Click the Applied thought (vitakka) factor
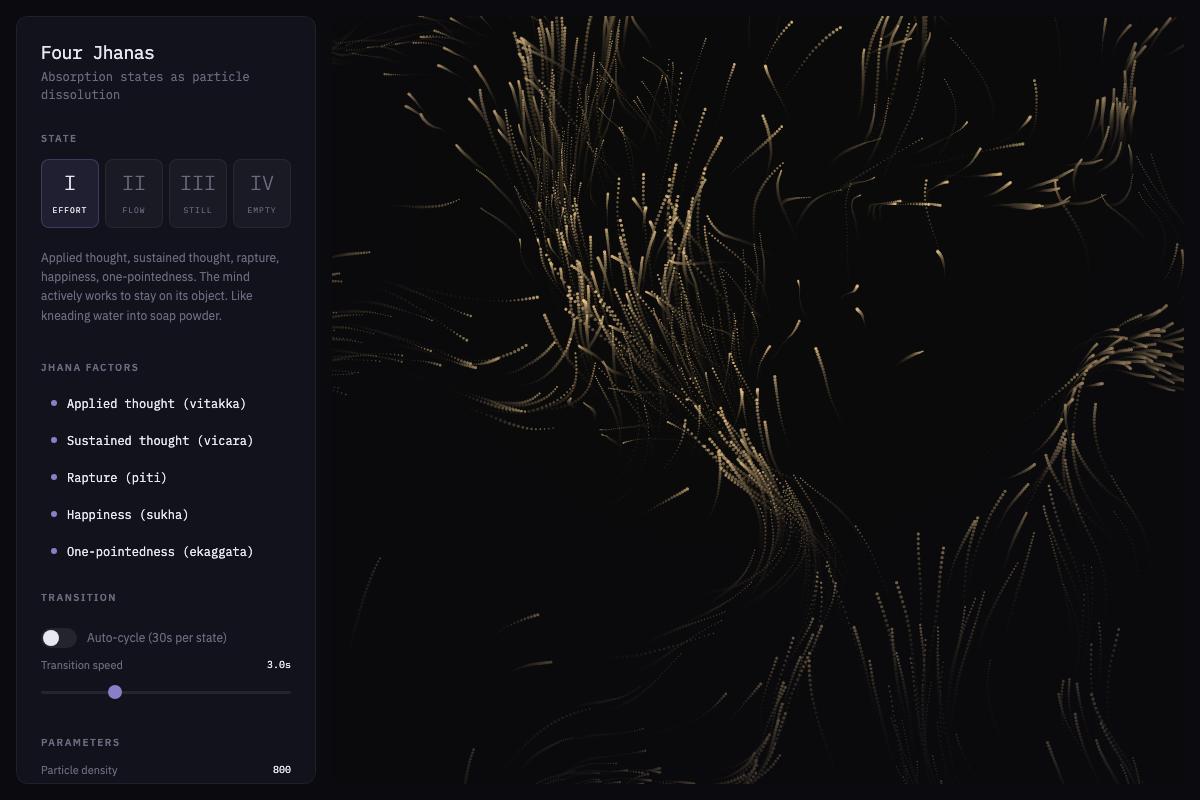 (x=156, y=404)
